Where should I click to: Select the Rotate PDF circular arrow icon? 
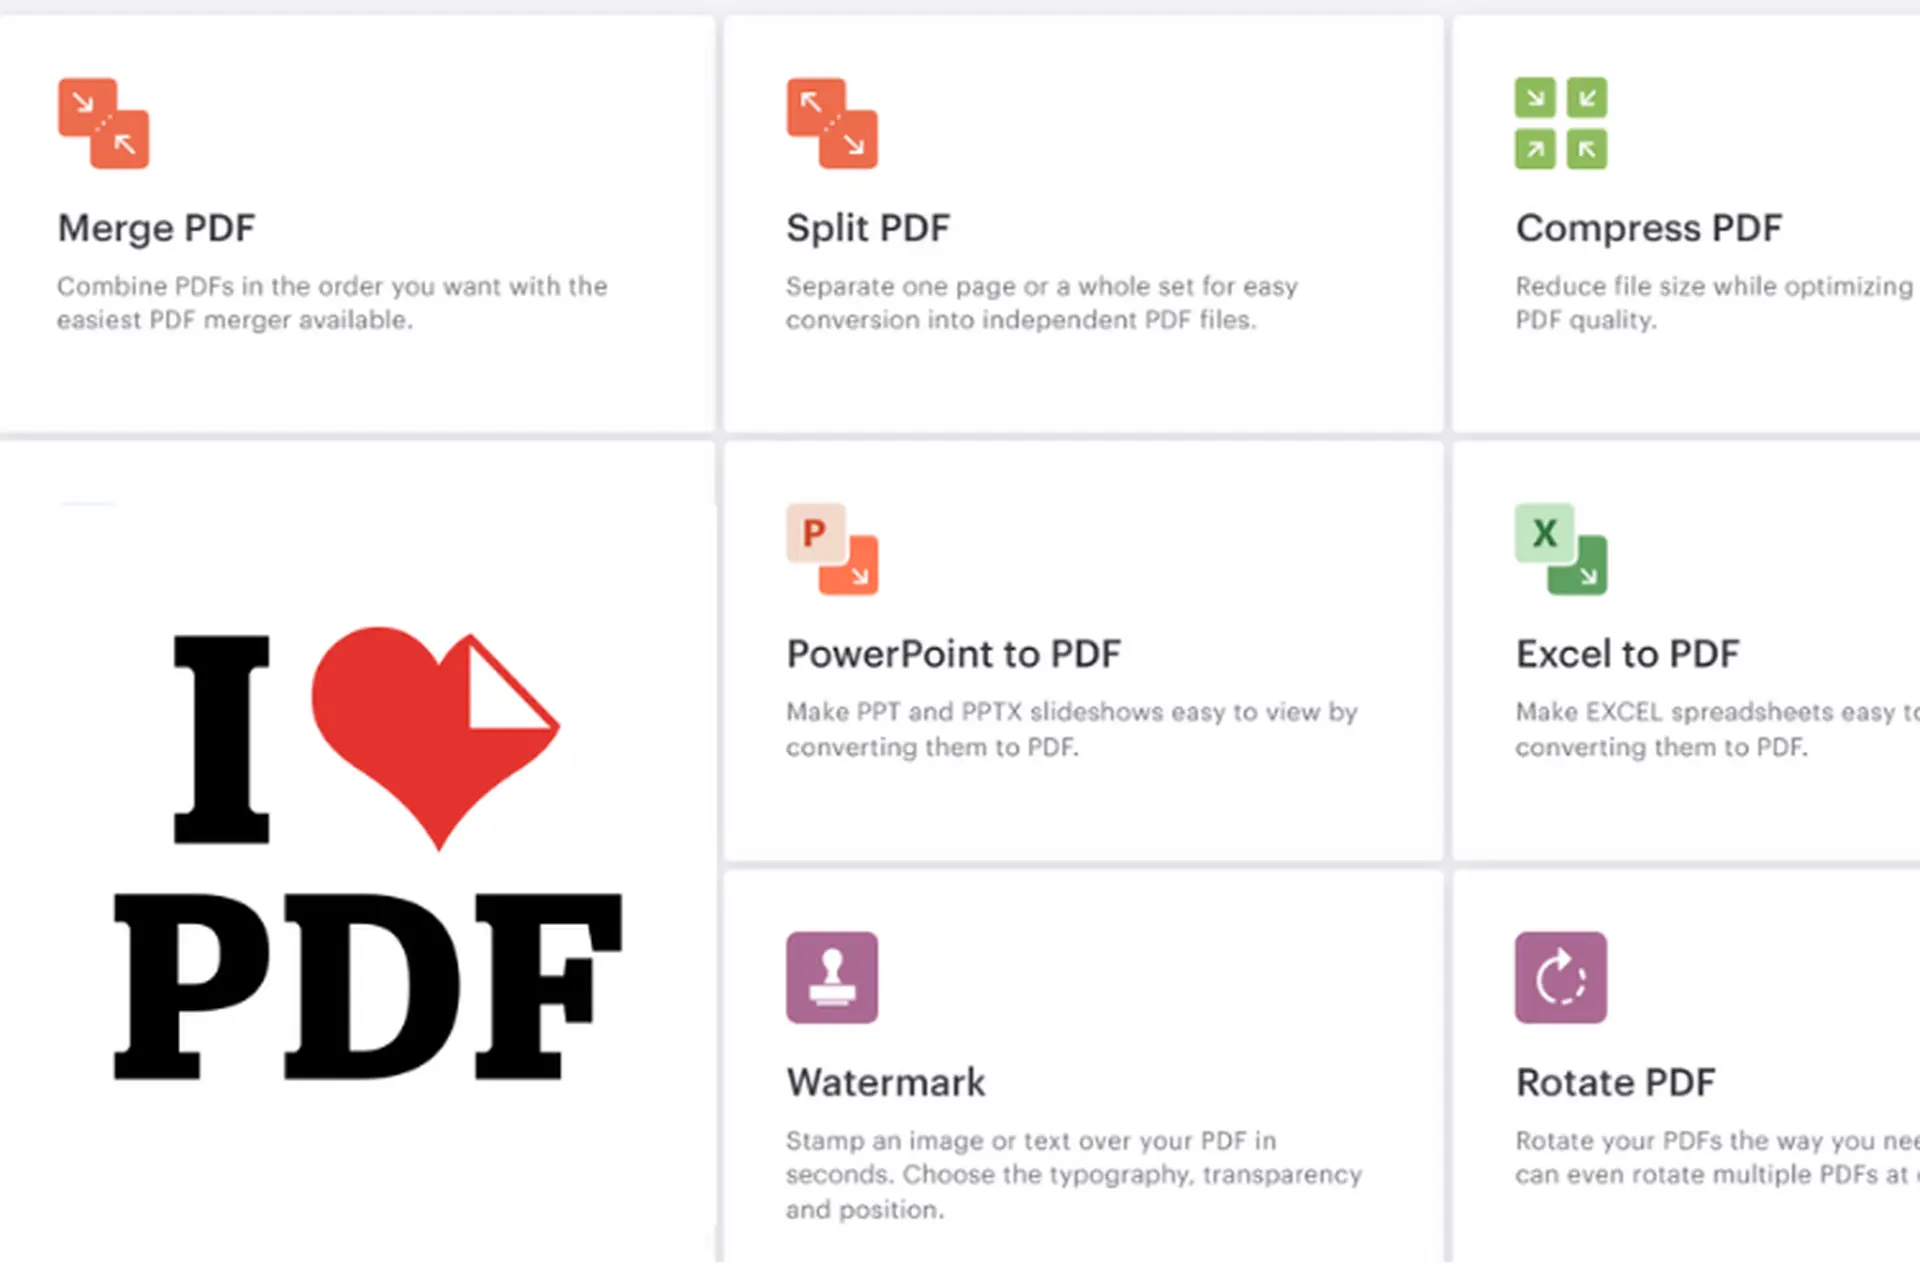pos(1561,978)
